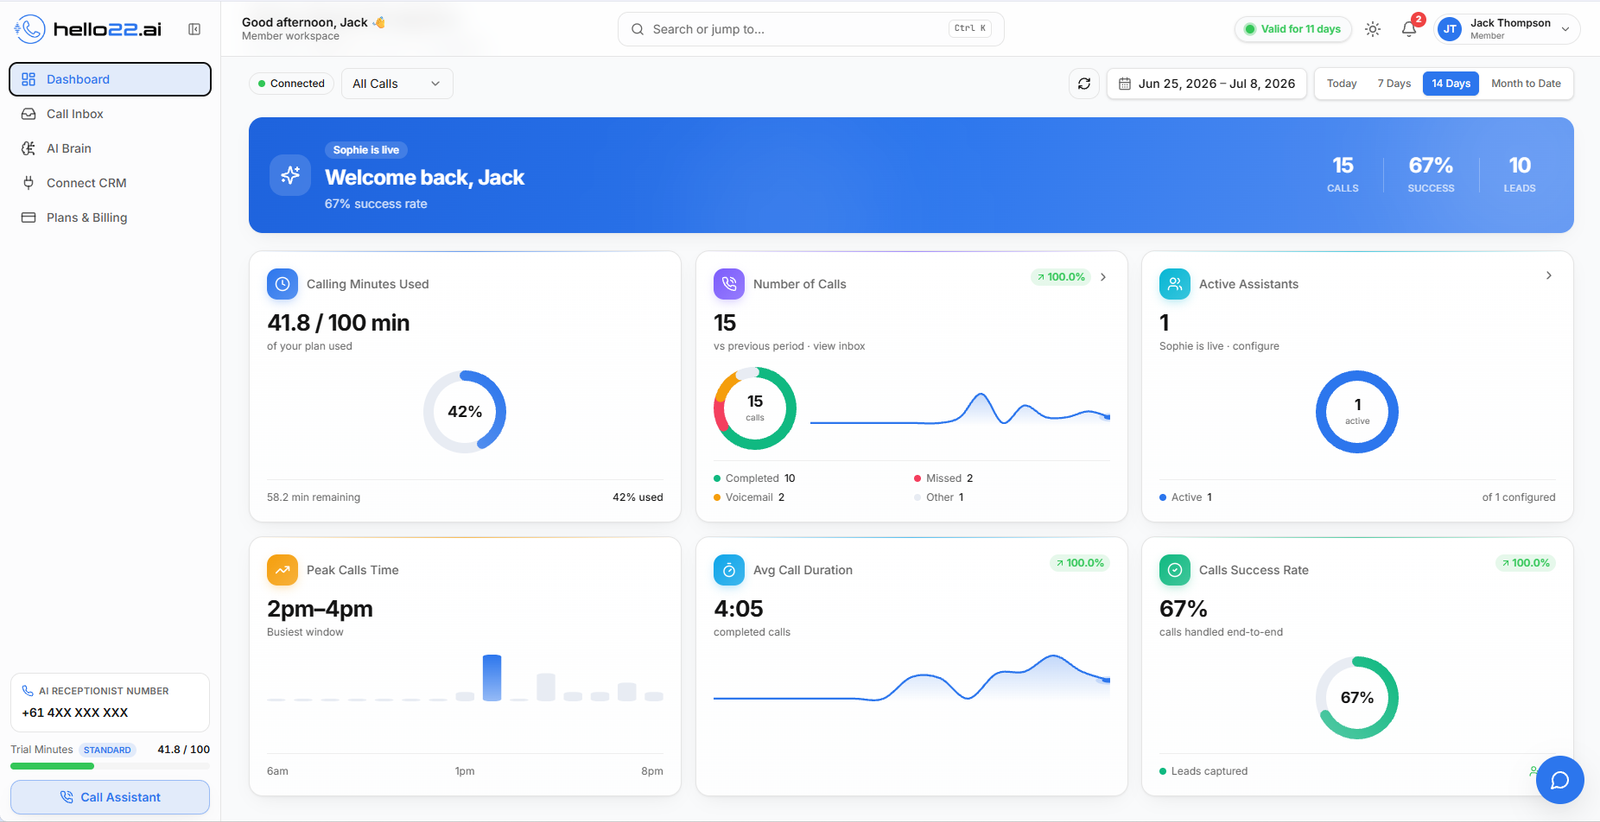Click the Avg Call Duration 100.0% badge
1600x822 pixels.
click(x=1080, y=563)
